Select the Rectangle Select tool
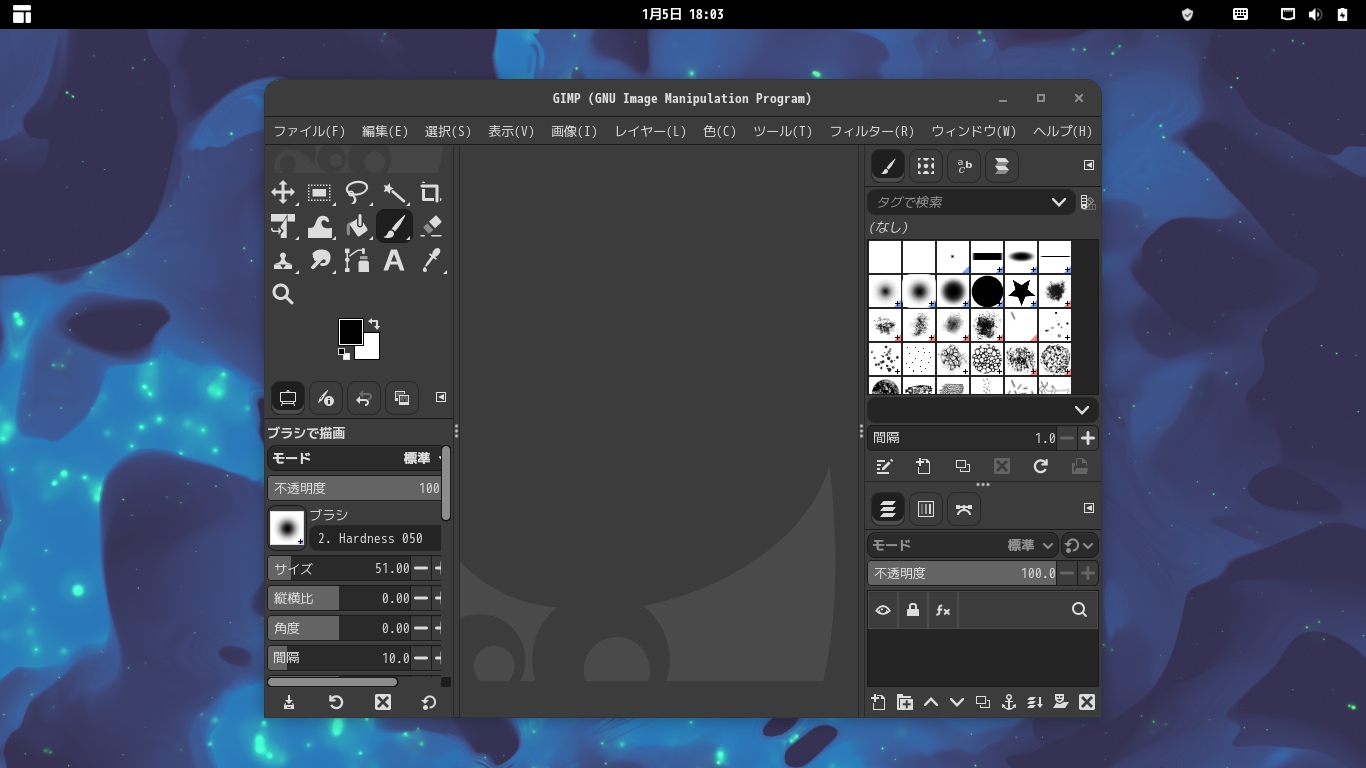Image resolution: width=1366 pixels, height=768 pixels. [x=320, y=193]
